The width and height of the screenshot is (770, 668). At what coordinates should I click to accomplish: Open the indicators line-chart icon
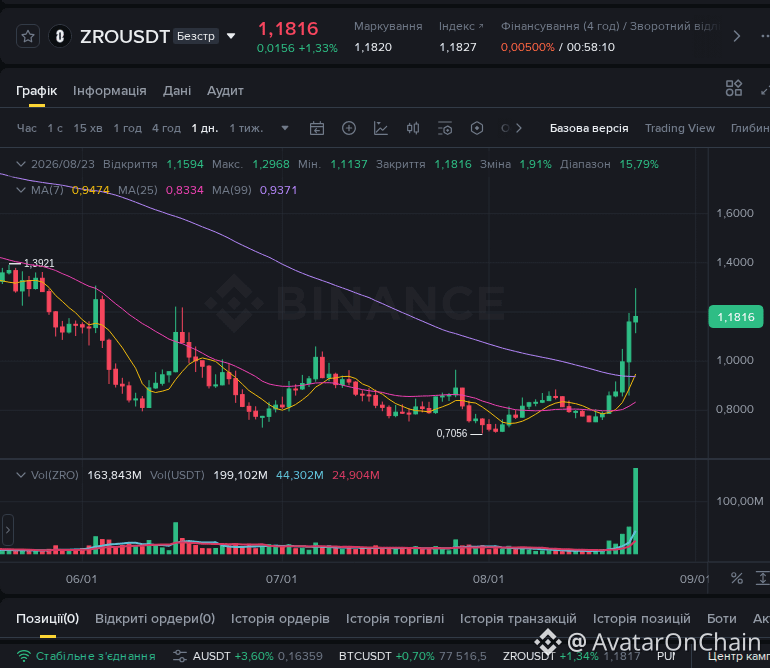coord(381,129)
